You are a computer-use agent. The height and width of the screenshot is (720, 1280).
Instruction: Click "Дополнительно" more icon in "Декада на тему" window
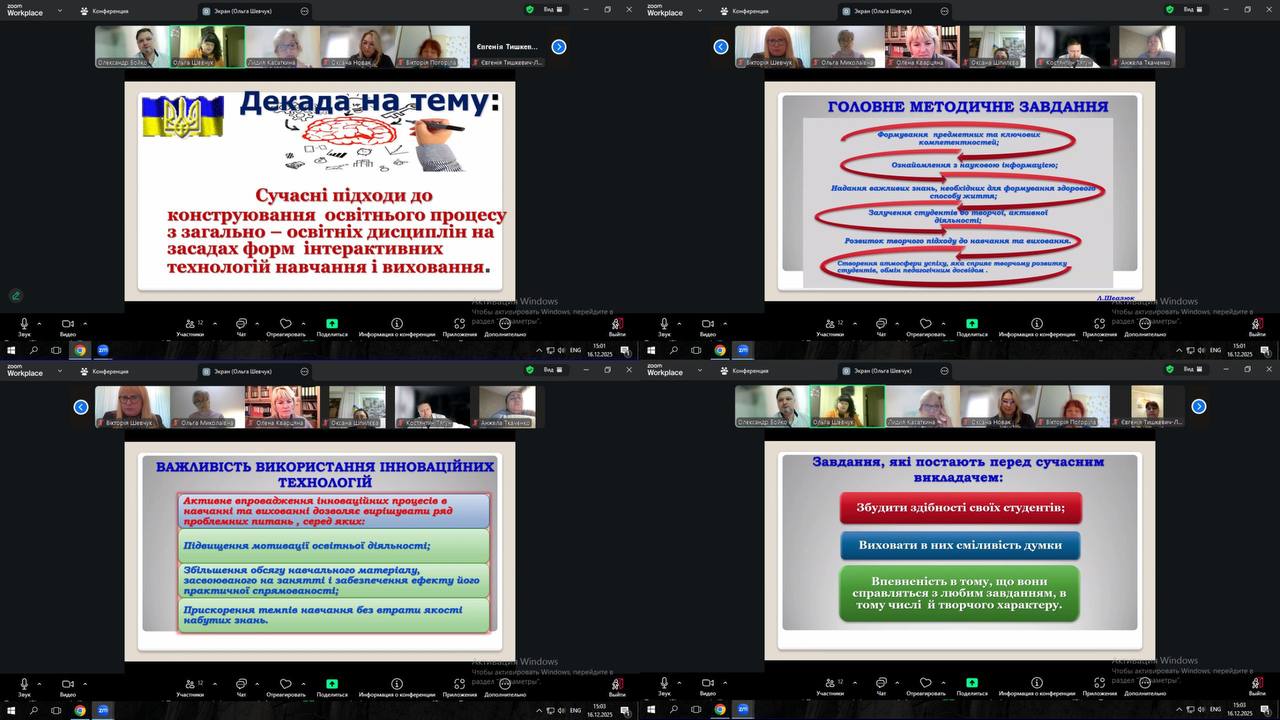pyautogui.click(x=505, y=324)
